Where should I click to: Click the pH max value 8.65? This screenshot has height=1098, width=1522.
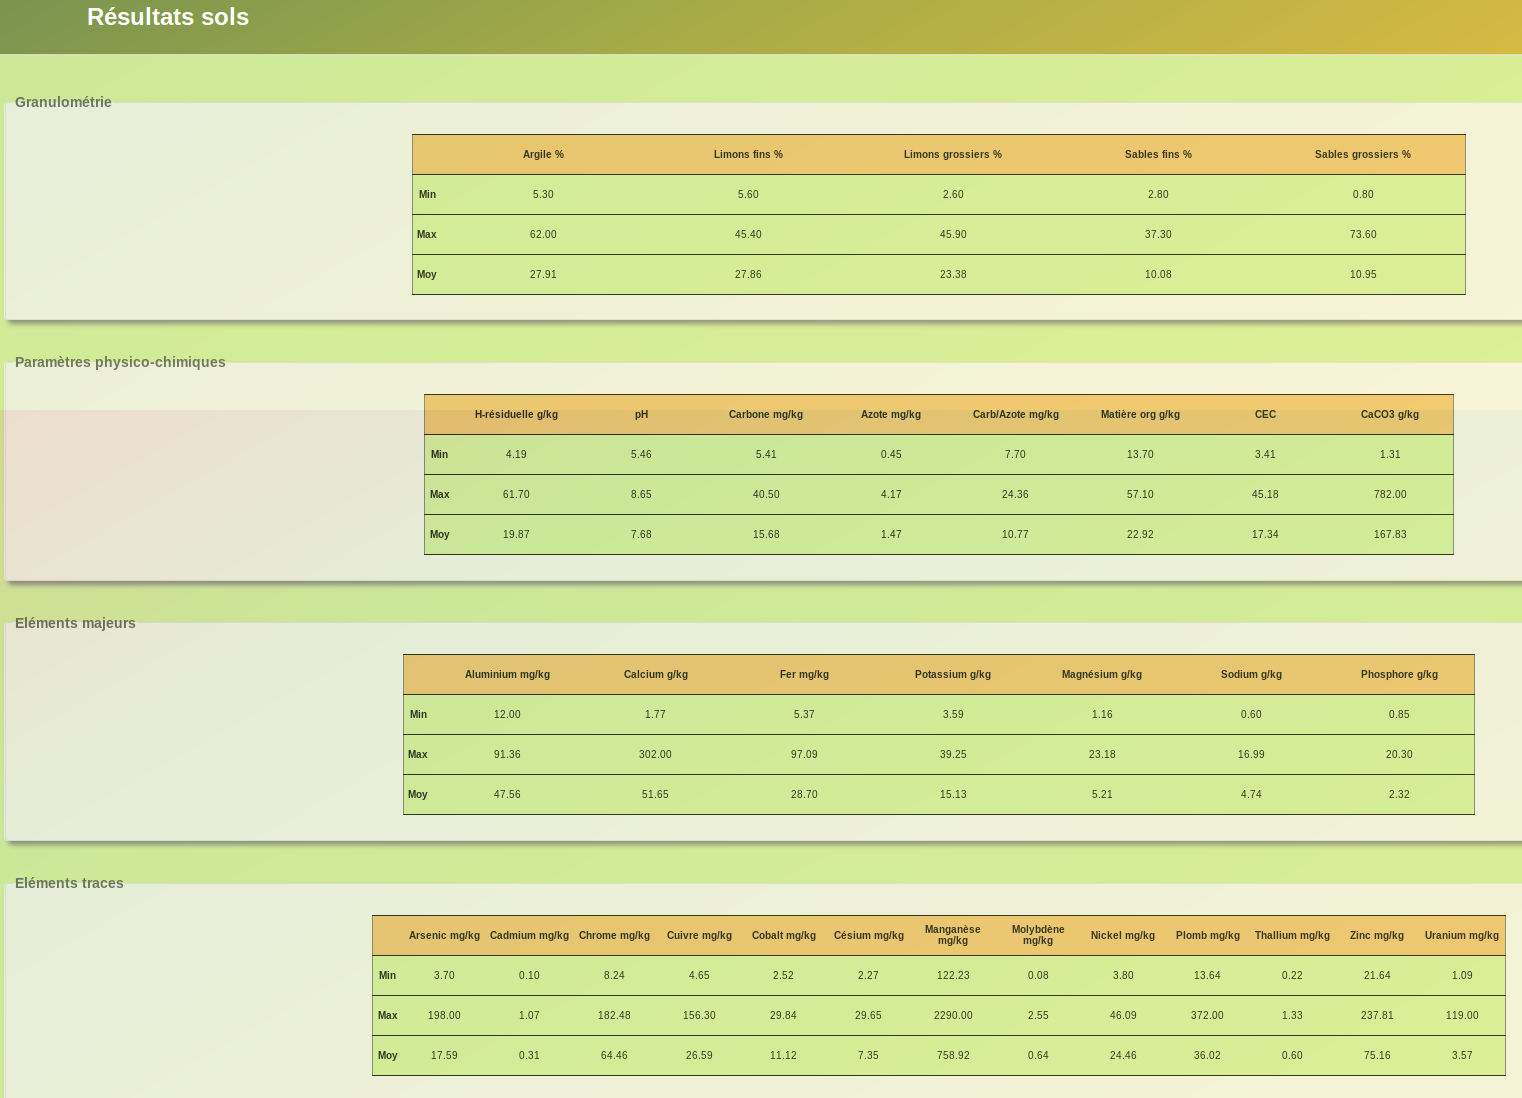click(641, 494)
